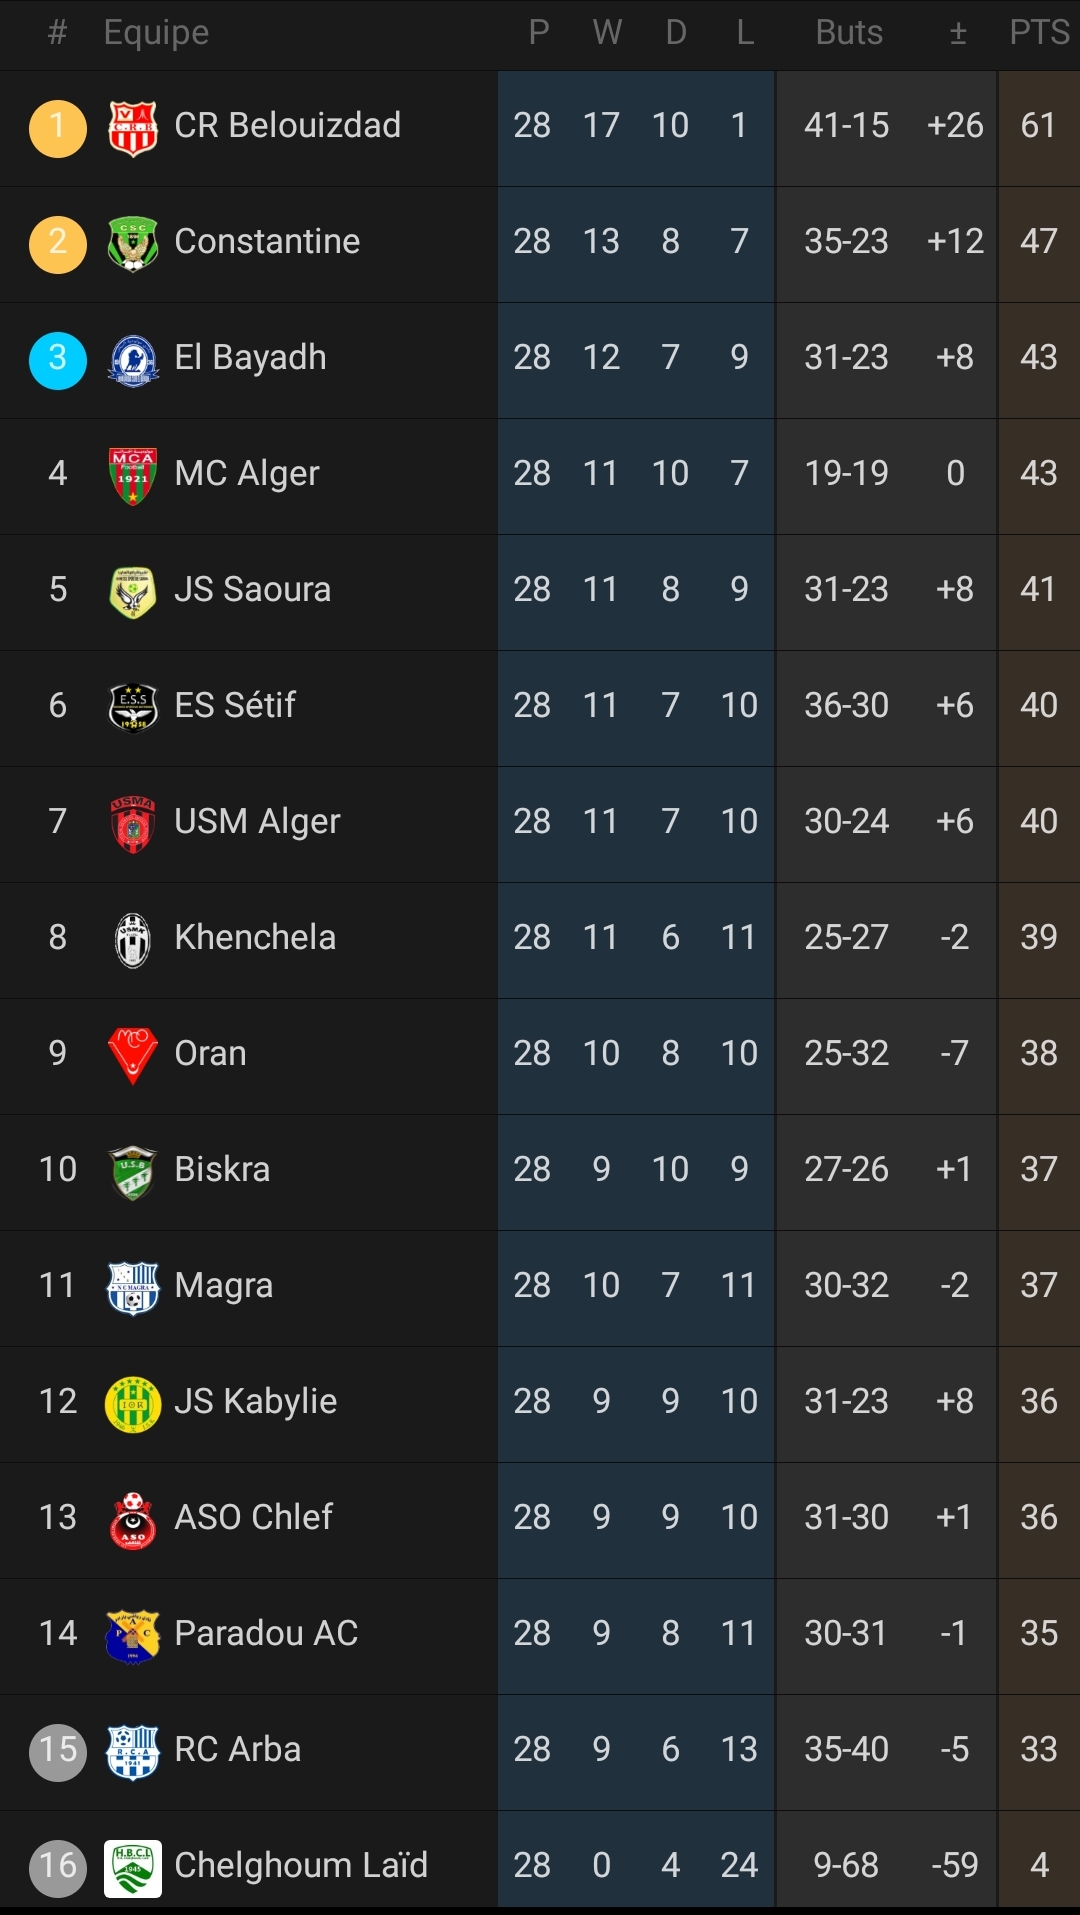Sort standings by Buts column header

point(849,32)
